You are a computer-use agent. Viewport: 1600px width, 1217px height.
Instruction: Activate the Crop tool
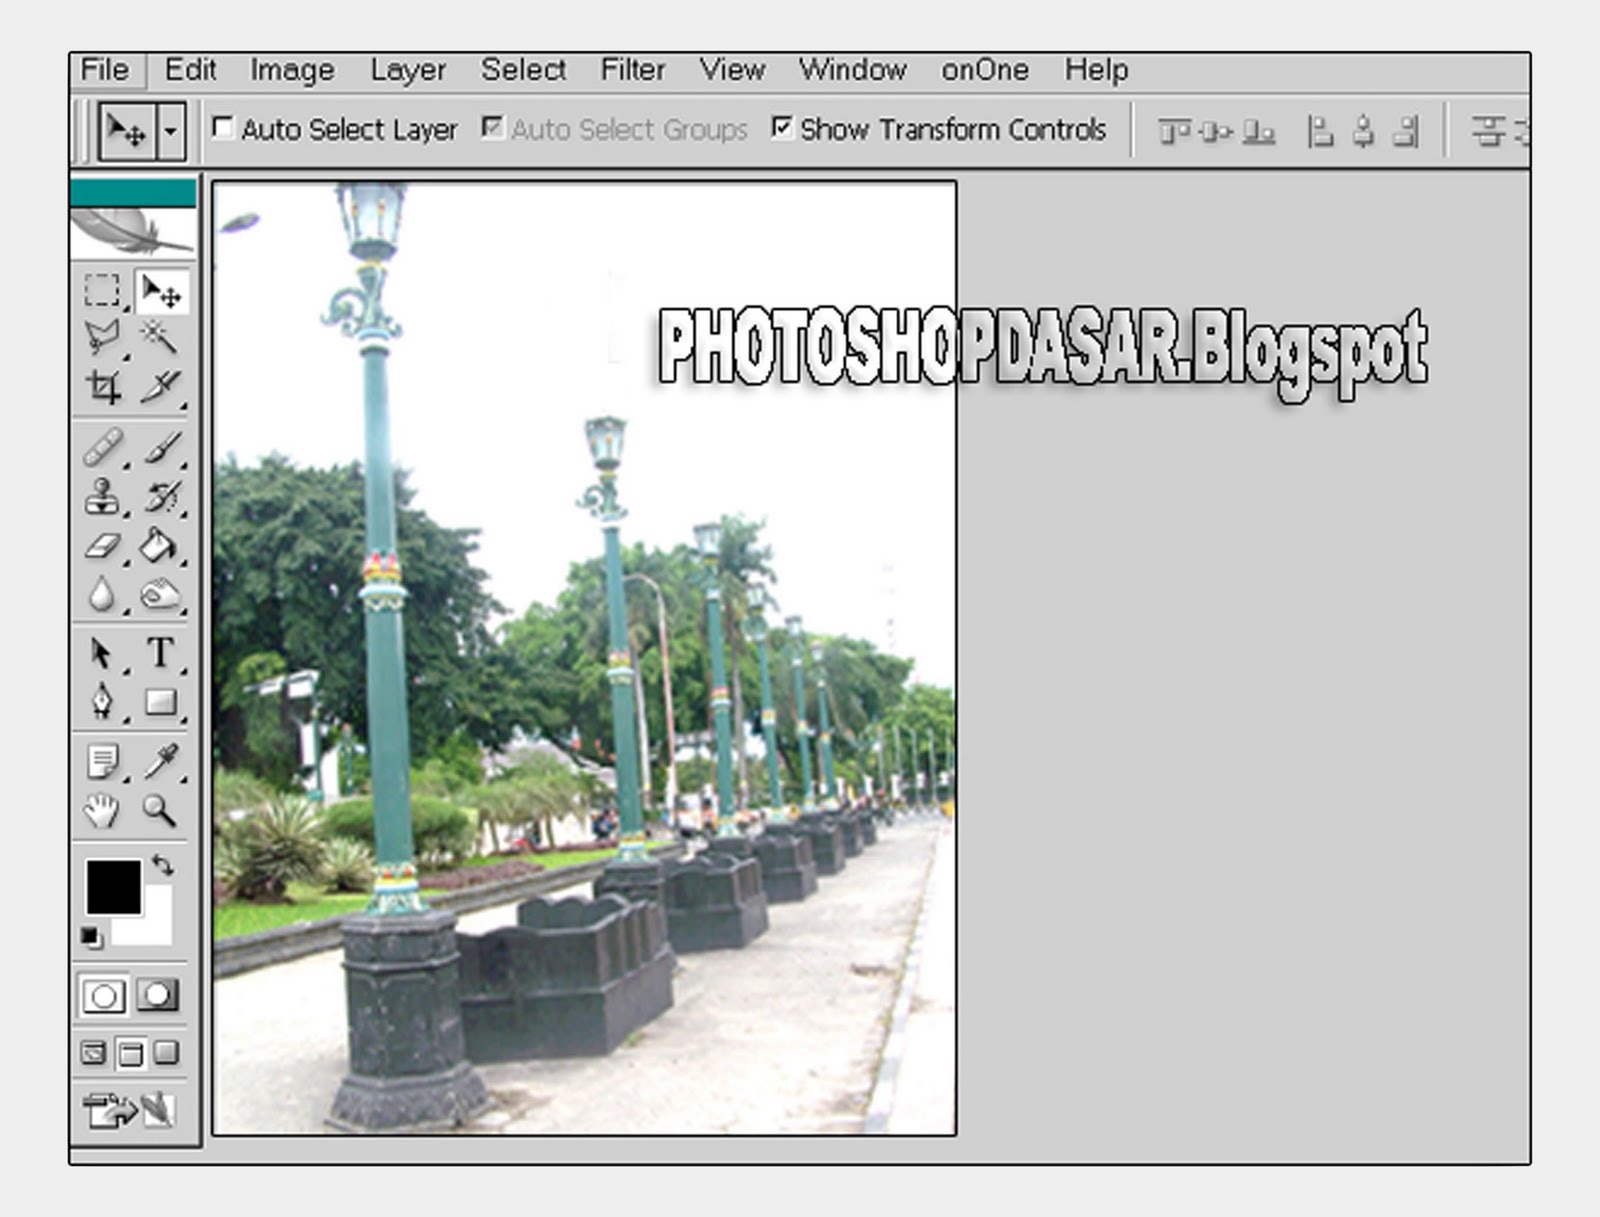pos(103,386)
